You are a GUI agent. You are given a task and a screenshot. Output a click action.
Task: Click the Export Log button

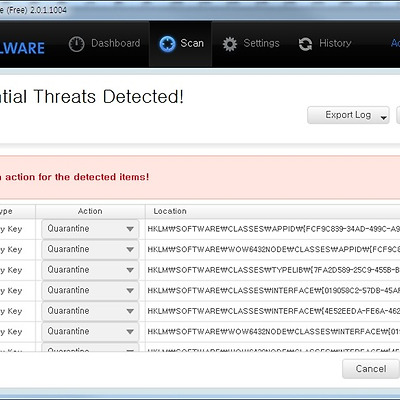pyautogui.click(x=348, y=115)
